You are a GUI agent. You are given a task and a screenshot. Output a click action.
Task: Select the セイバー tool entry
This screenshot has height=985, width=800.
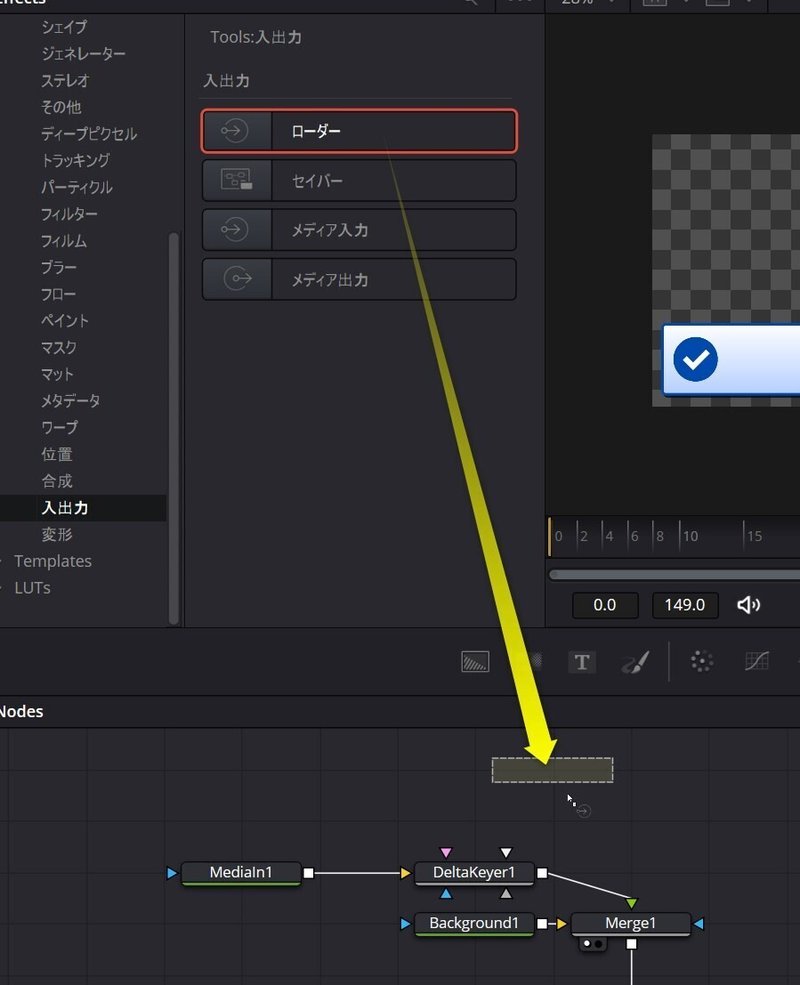359,180
